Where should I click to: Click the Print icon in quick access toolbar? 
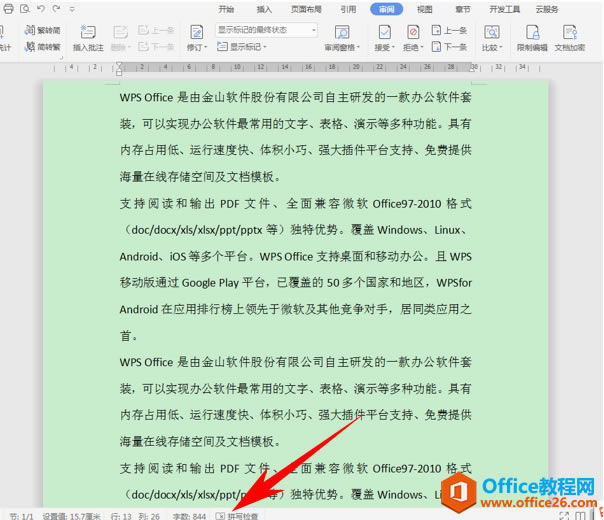pyautogui.click(x=8, y=8)
